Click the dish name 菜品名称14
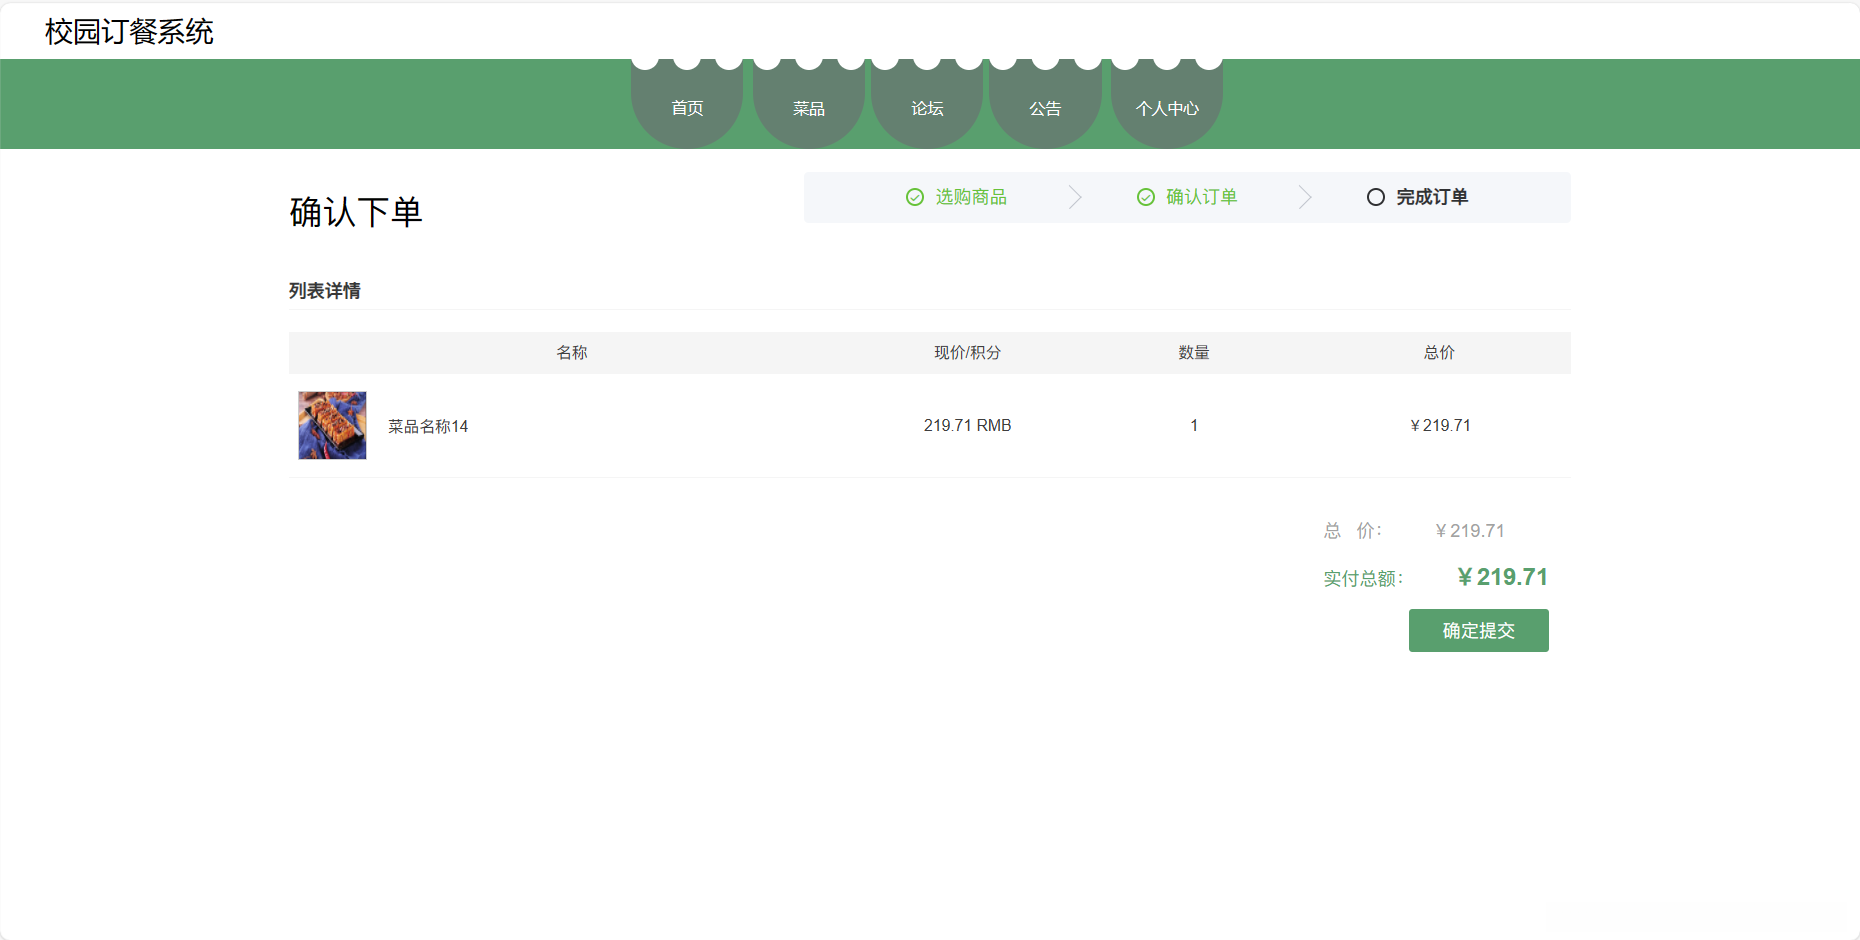This screenshot has height=940, width=1860. click(x=428, y=426)
